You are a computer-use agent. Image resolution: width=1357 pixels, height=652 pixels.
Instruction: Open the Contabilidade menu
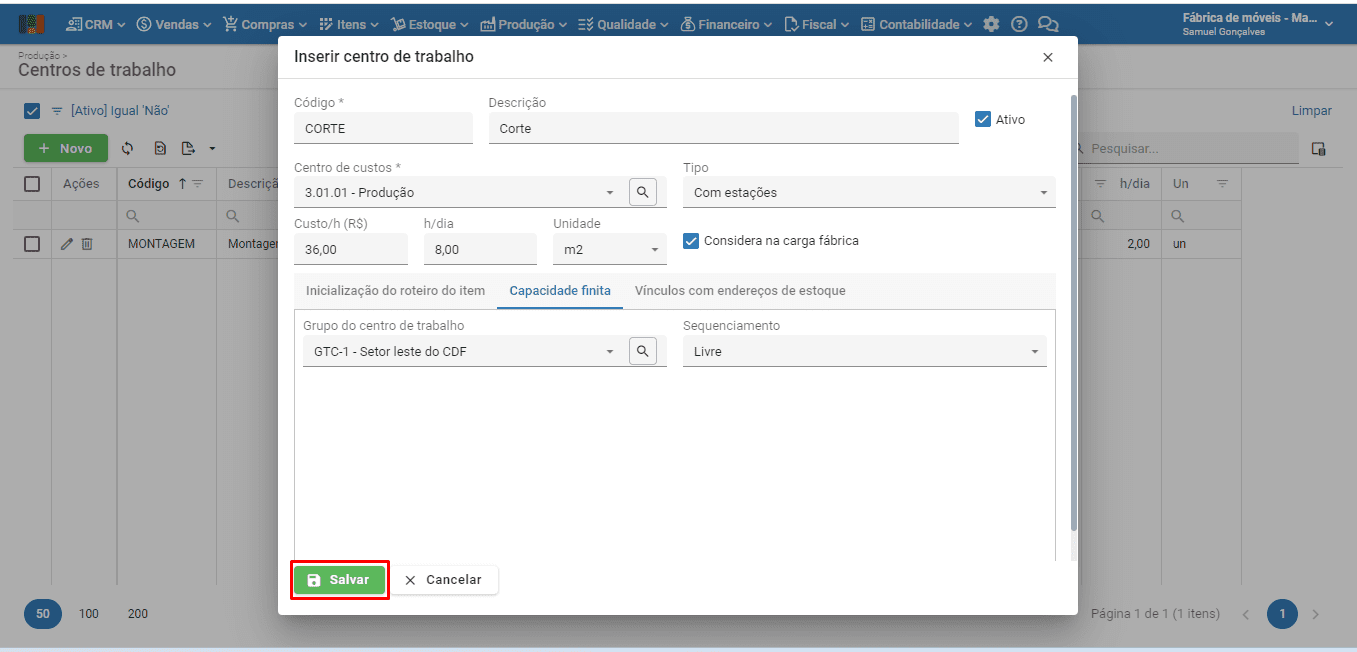click(917, 24)
